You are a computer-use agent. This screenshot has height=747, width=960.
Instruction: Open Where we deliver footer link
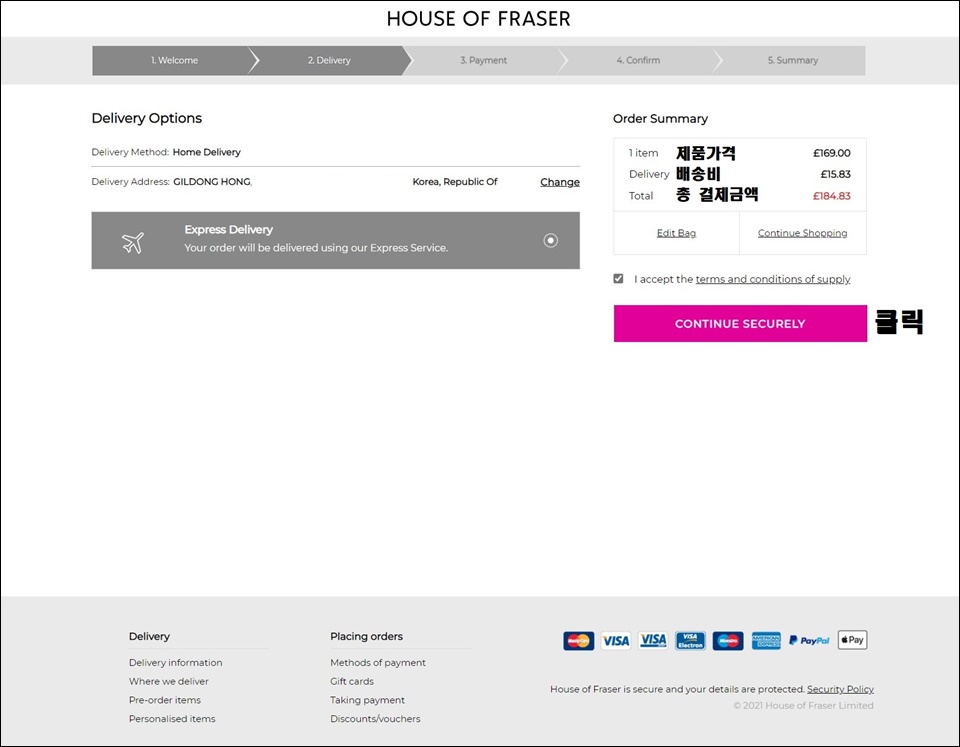168,681
